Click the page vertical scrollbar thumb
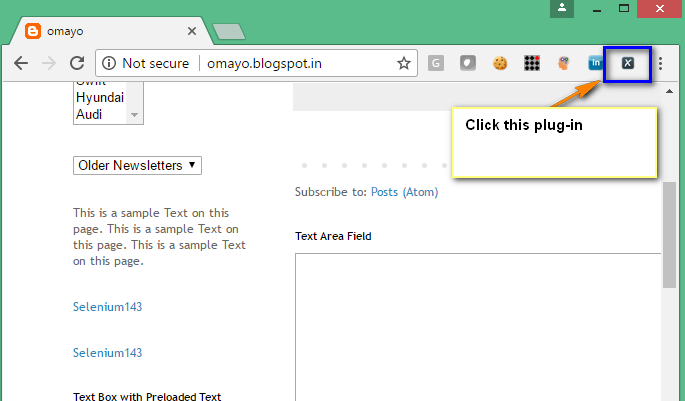 (669, 235)
